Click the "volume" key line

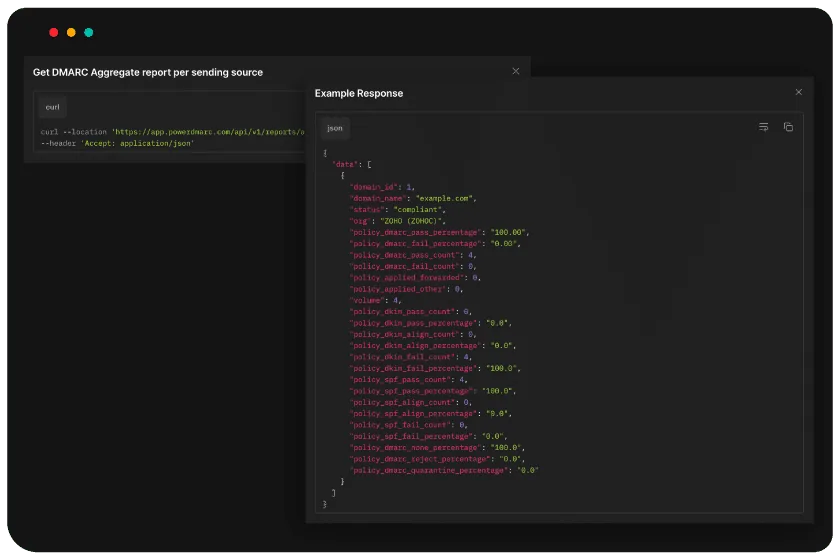[376, 300]
